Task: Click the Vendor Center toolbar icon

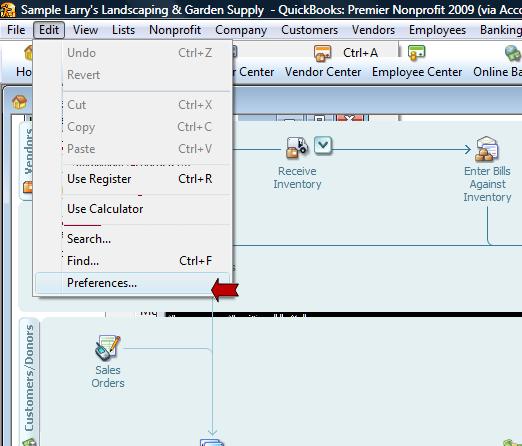Action: click(322, 54)
